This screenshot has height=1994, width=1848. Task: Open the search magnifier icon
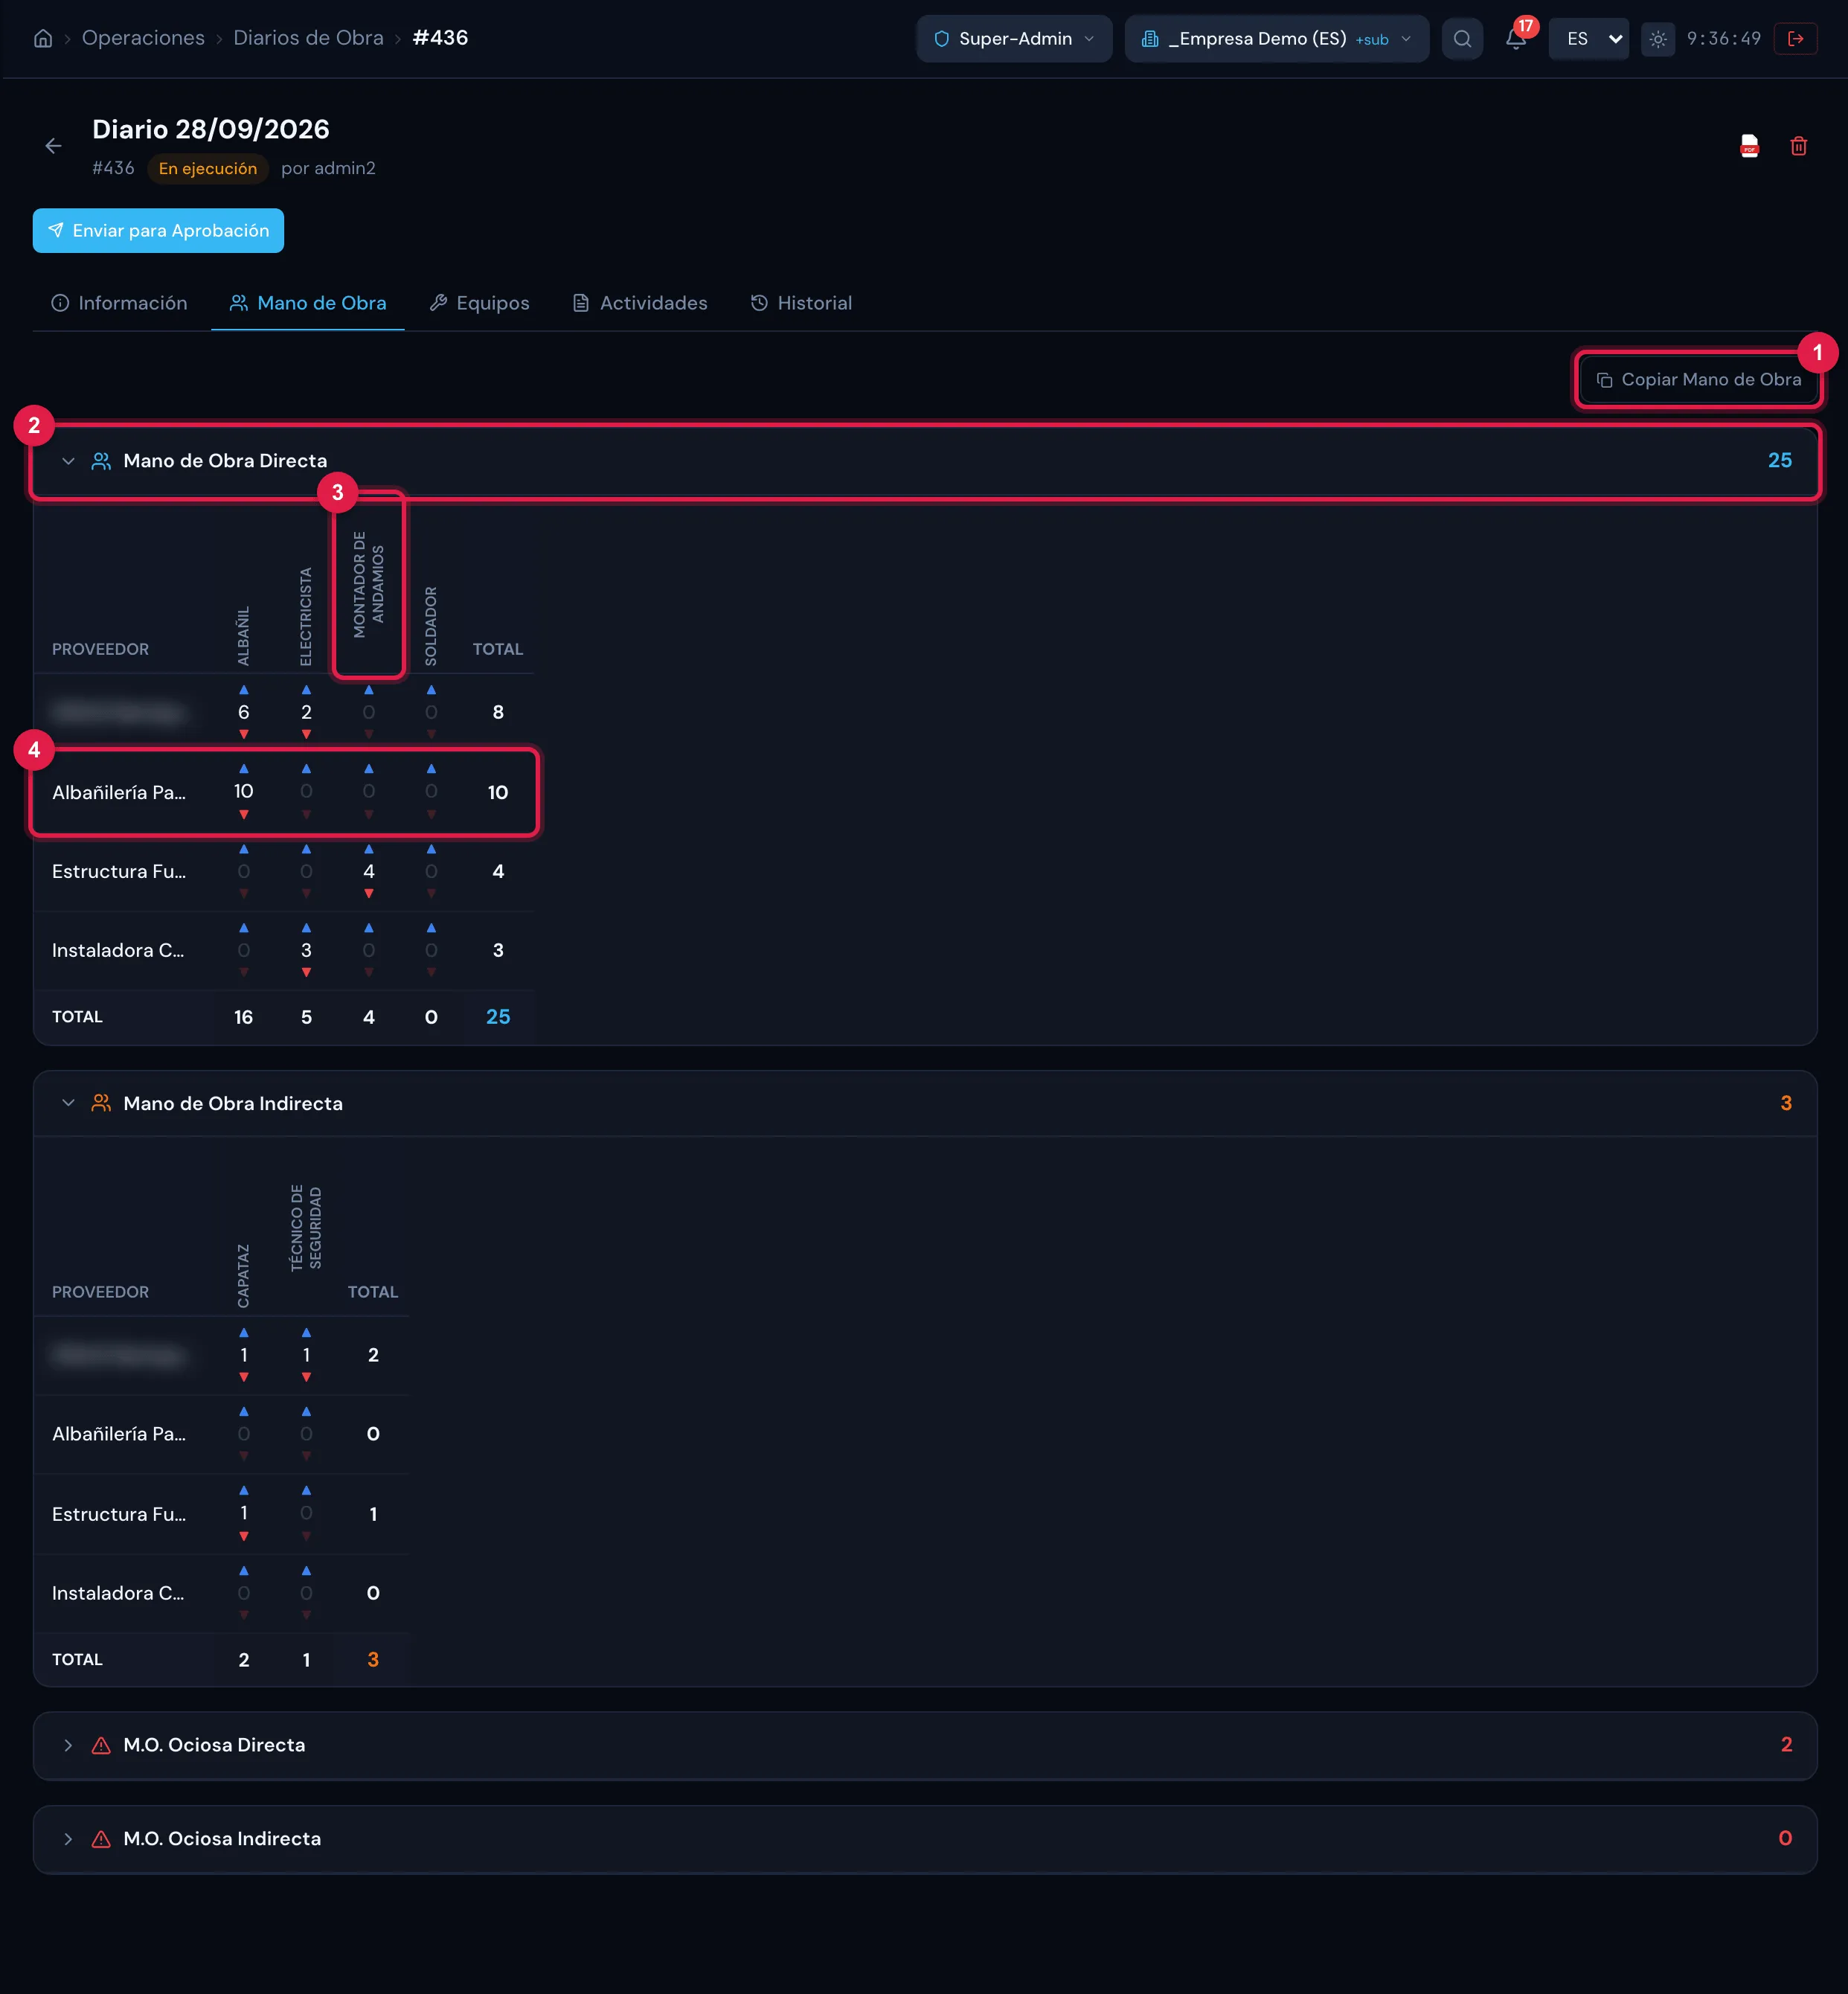1462,39
